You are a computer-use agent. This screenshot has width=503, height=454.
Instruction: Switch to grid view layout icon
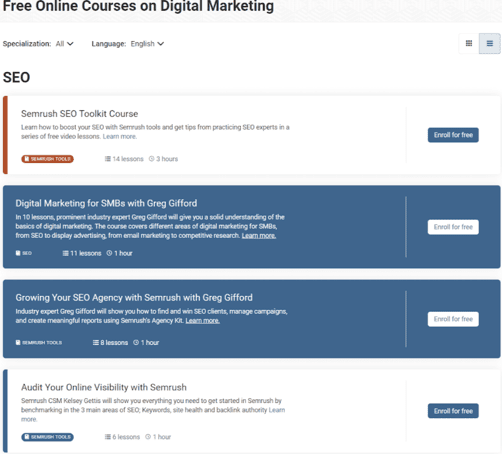tap(469, 43)
